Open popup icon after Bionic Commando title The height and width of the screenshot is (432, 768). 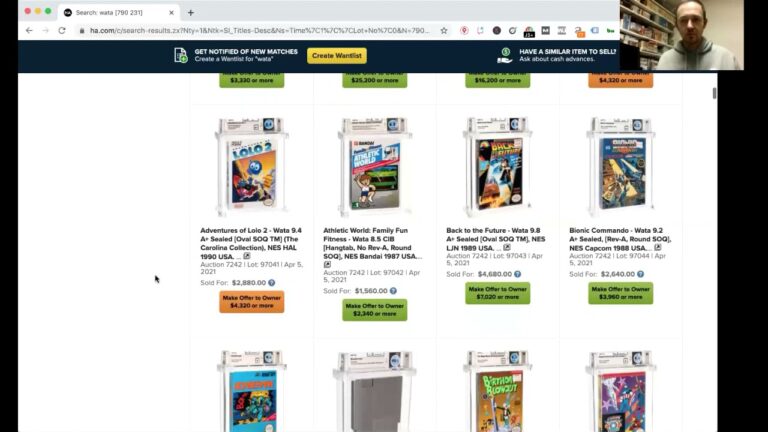tap(658, 248)
